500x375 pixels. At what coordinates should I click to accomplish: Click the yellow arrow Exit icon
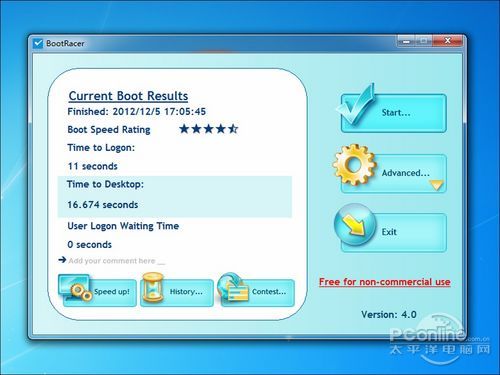pyautogui.click(x=355, y=225)
